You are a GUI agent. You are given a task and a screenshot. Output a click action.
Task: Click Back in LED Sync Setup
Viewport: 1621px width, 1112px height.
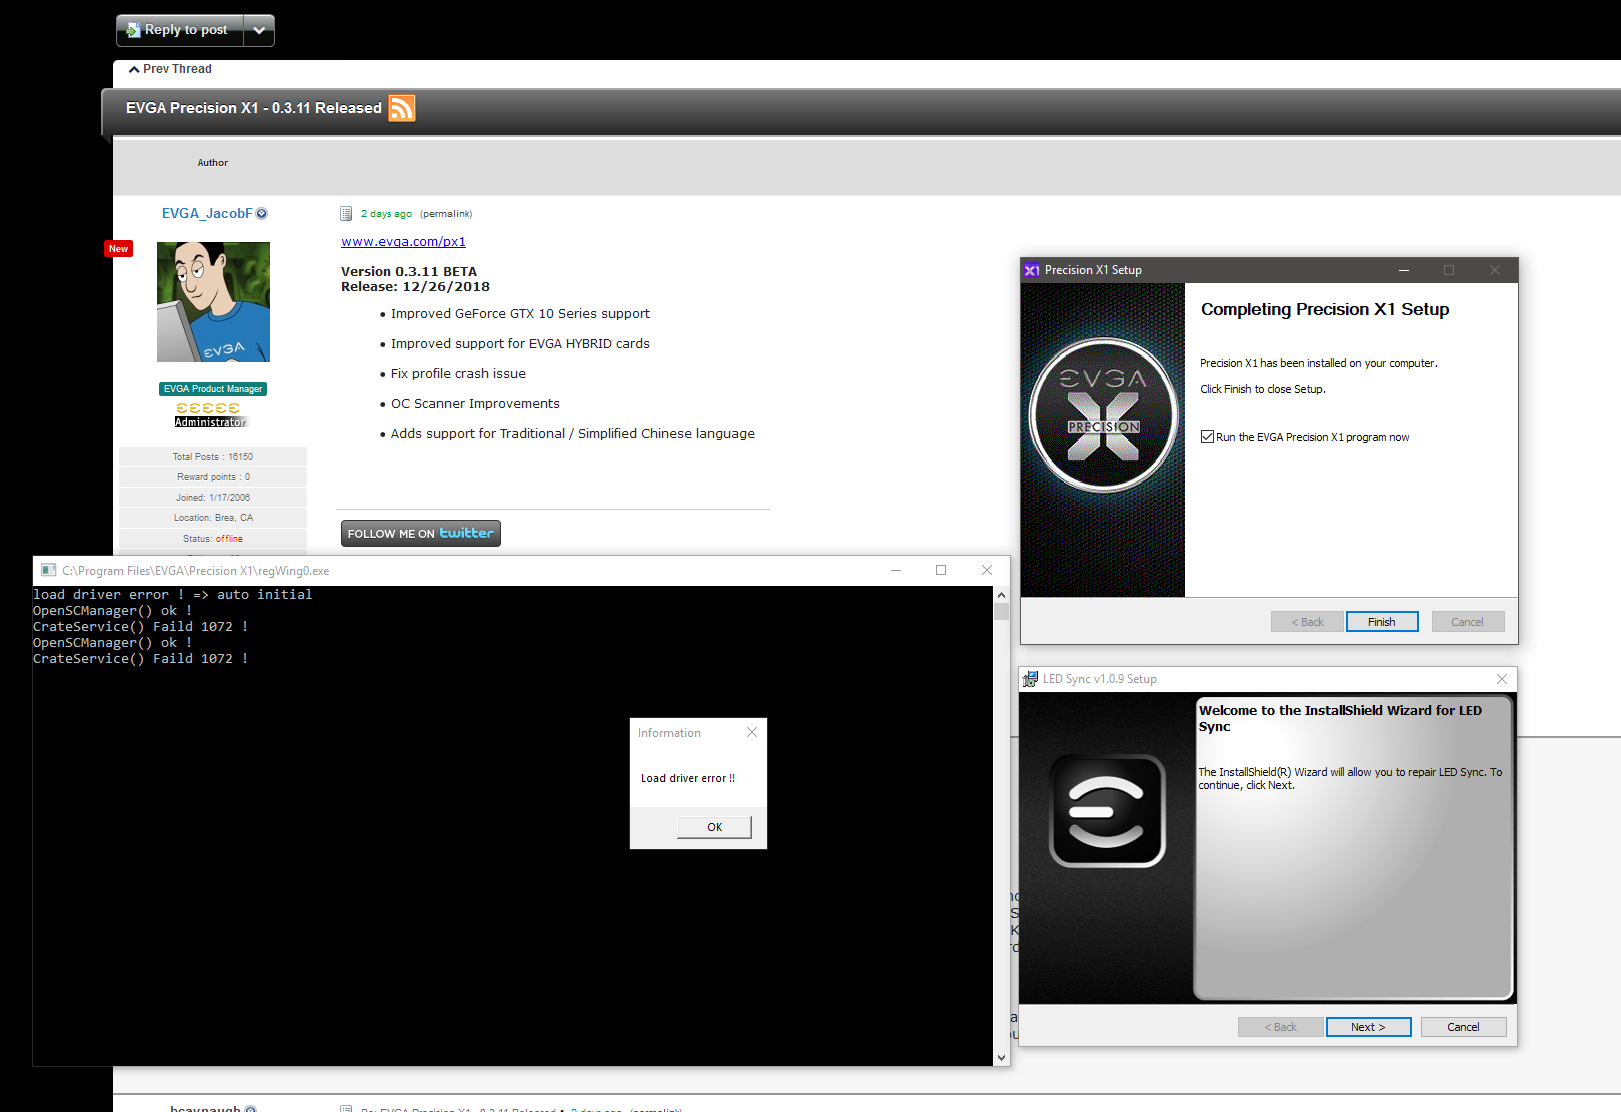coord(1280,1027)
